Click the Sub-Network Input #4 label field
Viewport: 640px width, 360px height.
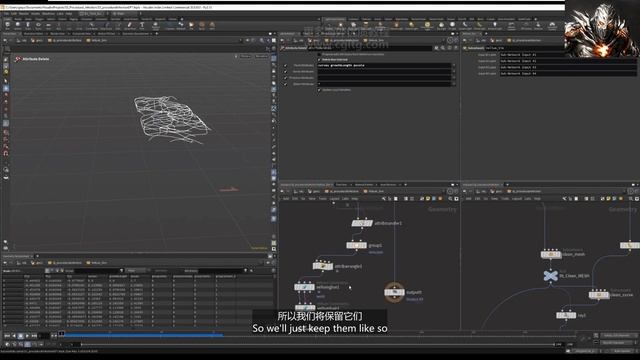(x=567, y=73)
